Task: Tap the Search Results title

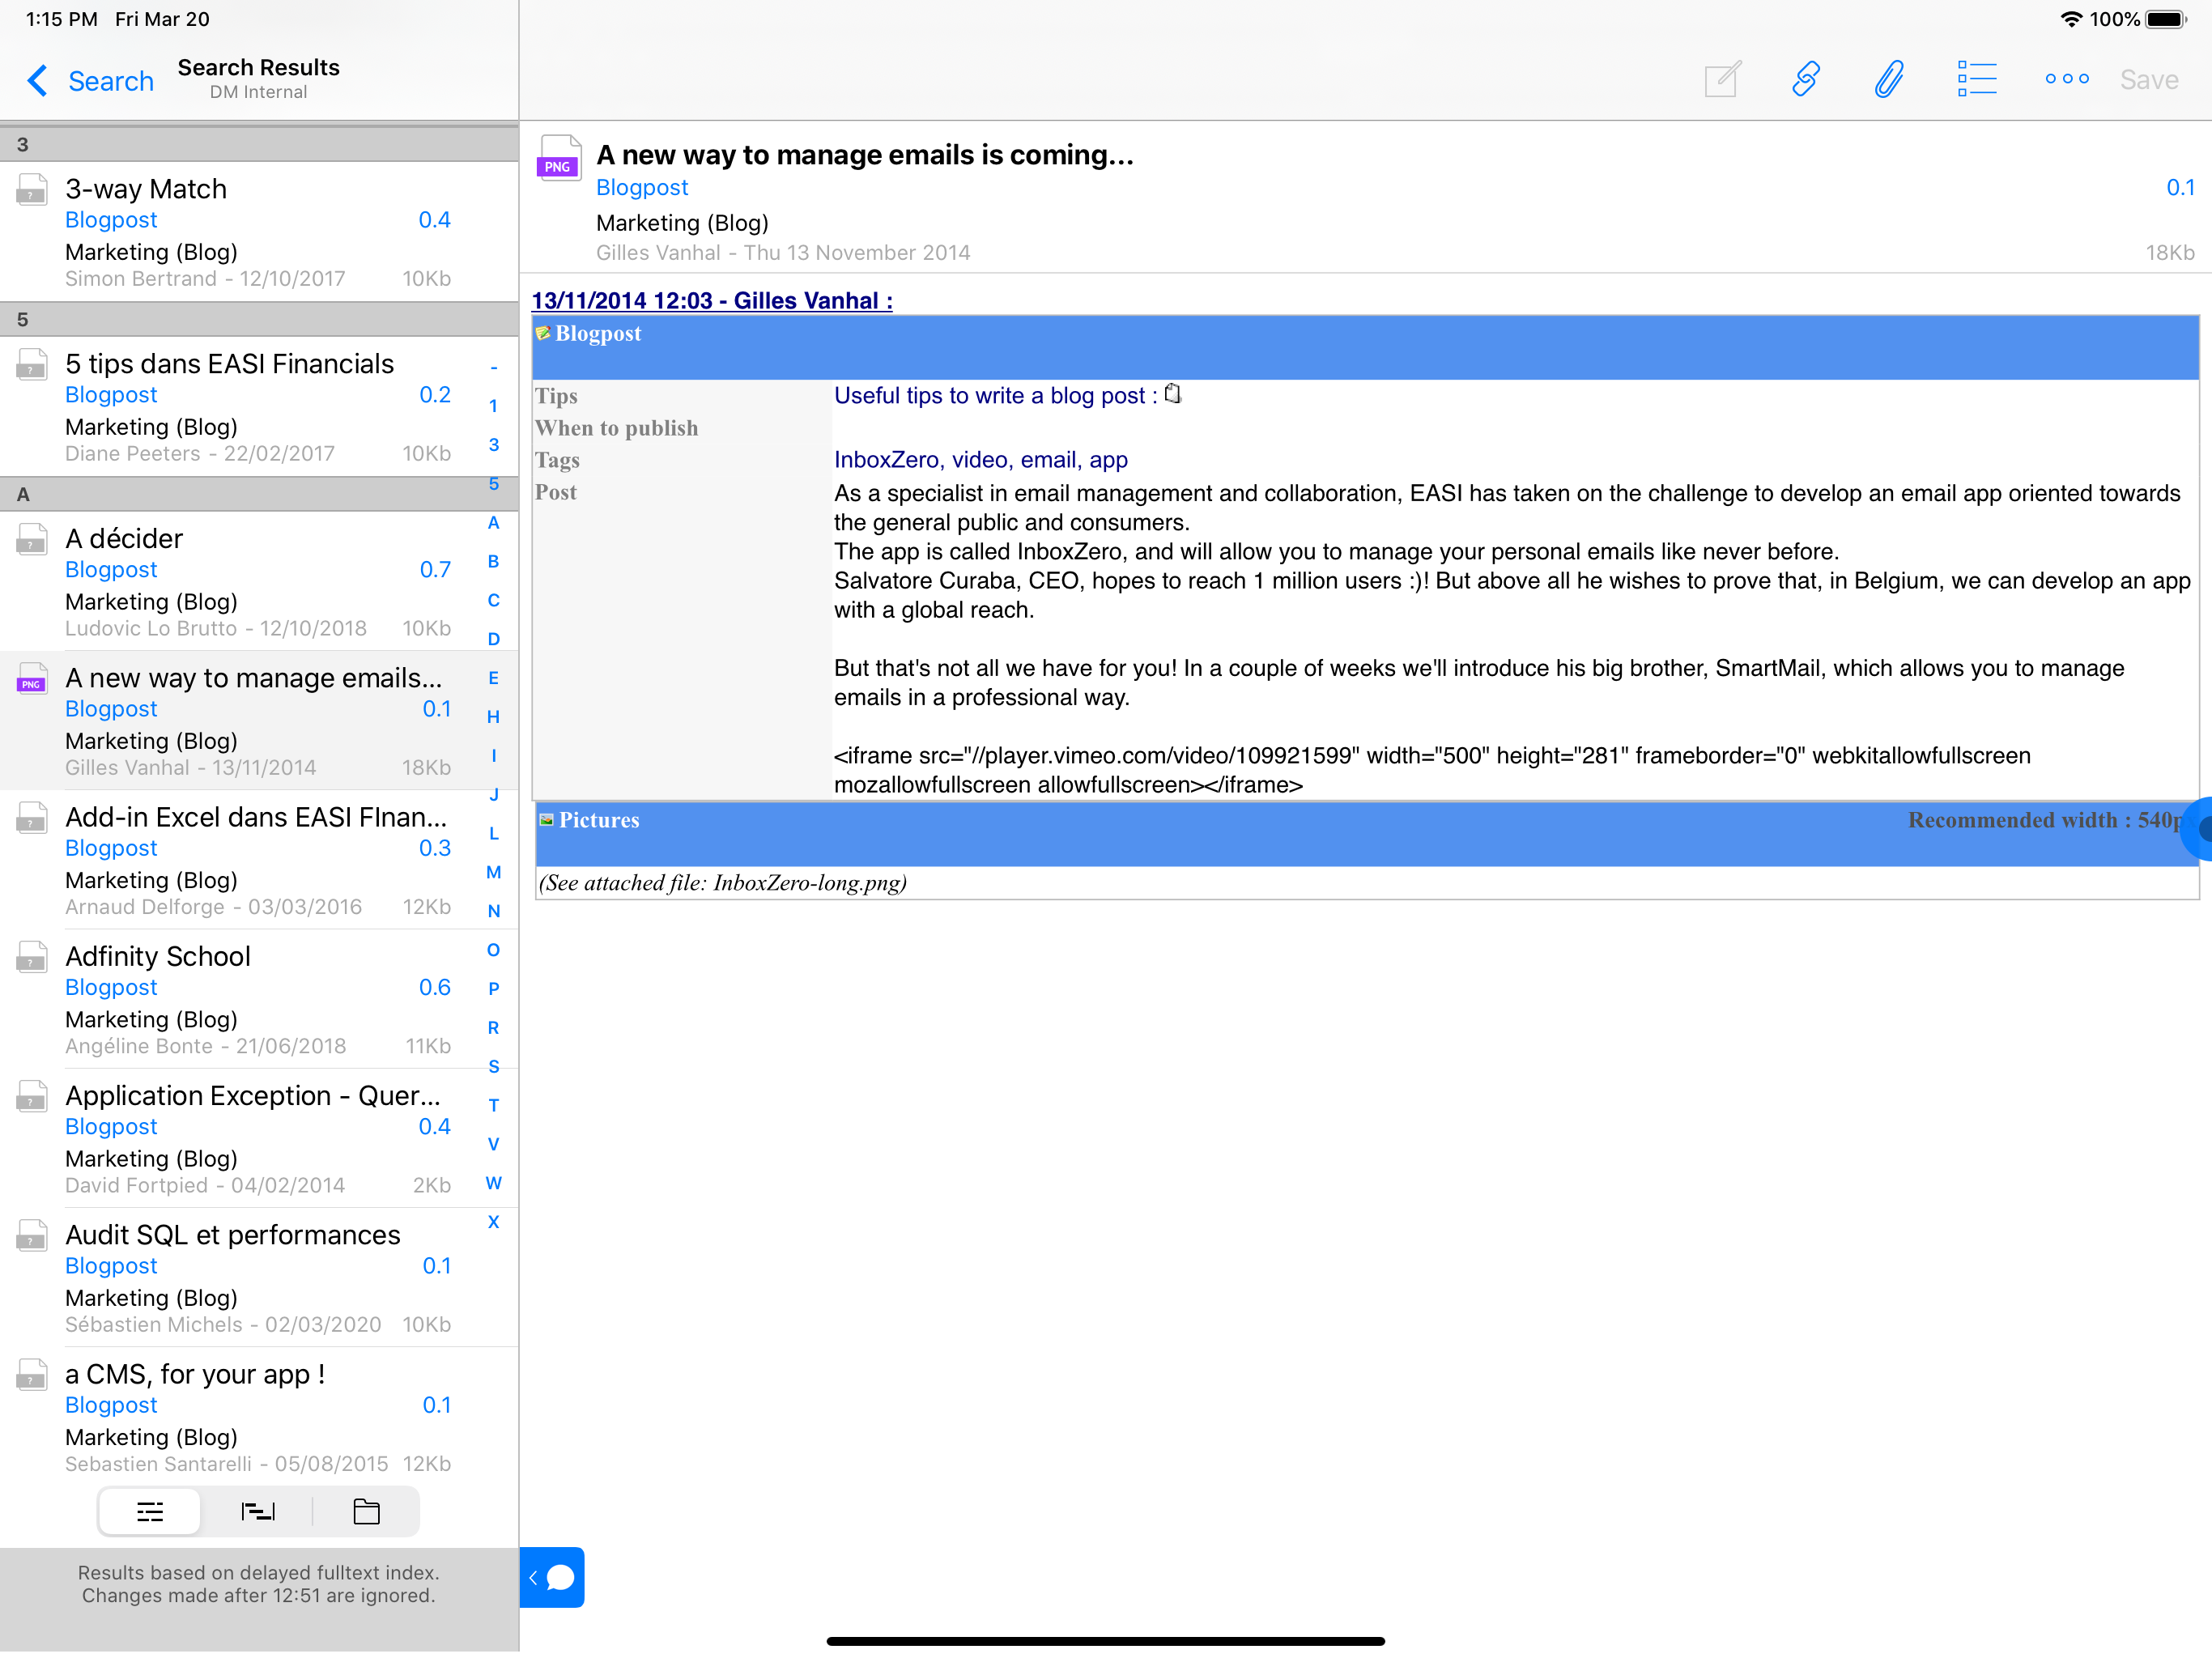Action: 259,67
